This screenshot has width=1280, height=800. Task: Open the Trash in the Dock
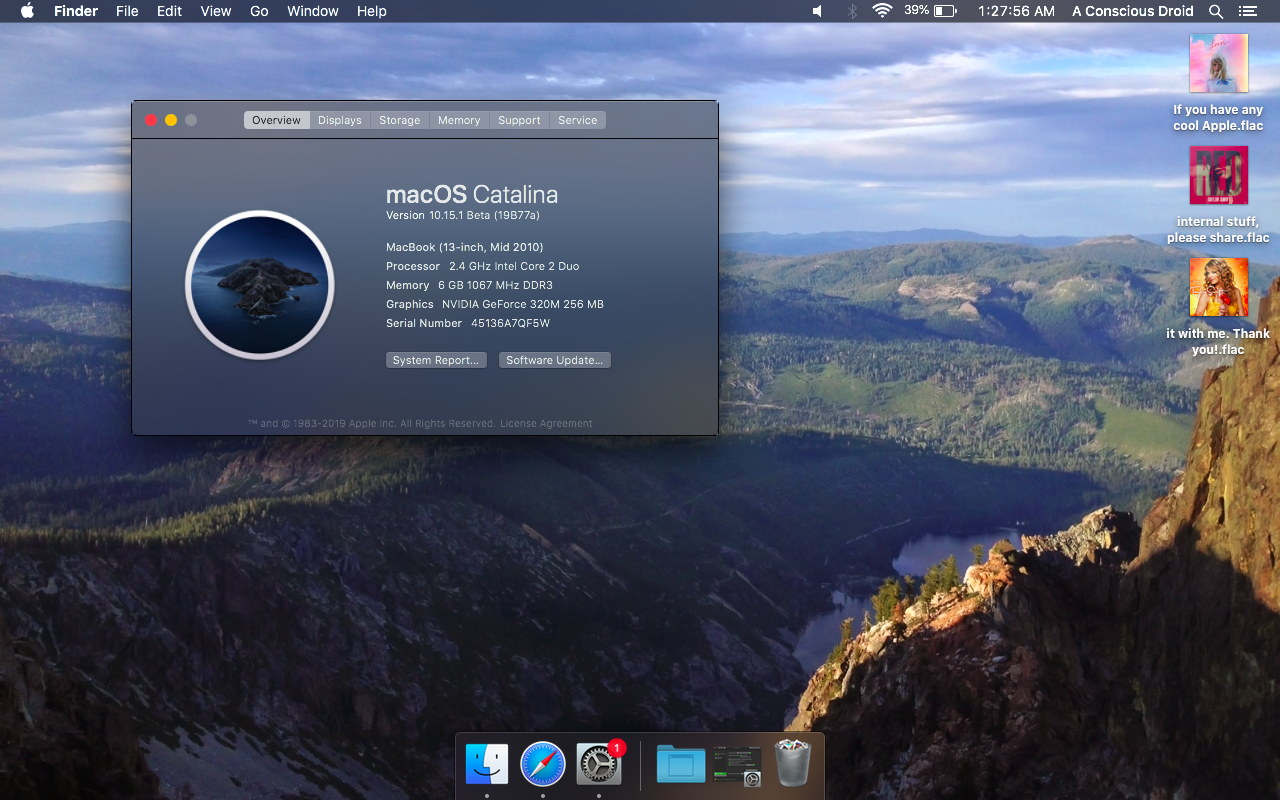pos(793,765)
